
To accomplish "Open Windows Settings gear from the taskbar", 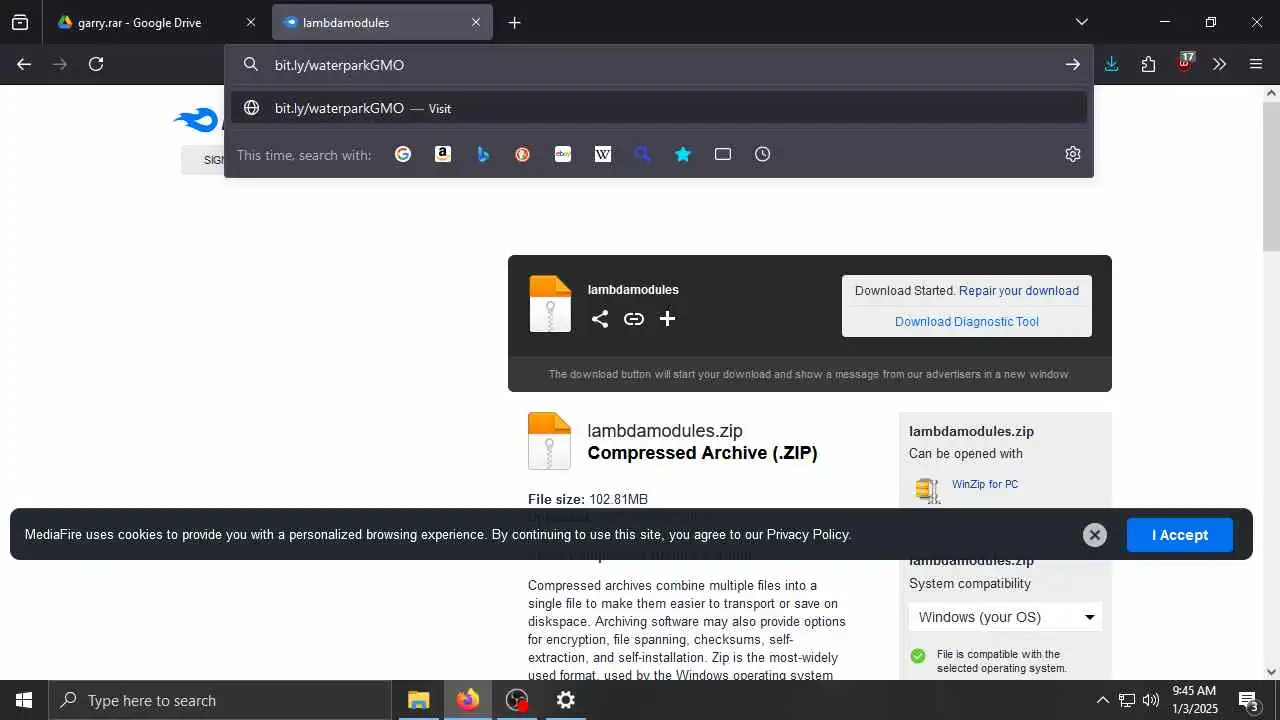I will coord(566,700).
